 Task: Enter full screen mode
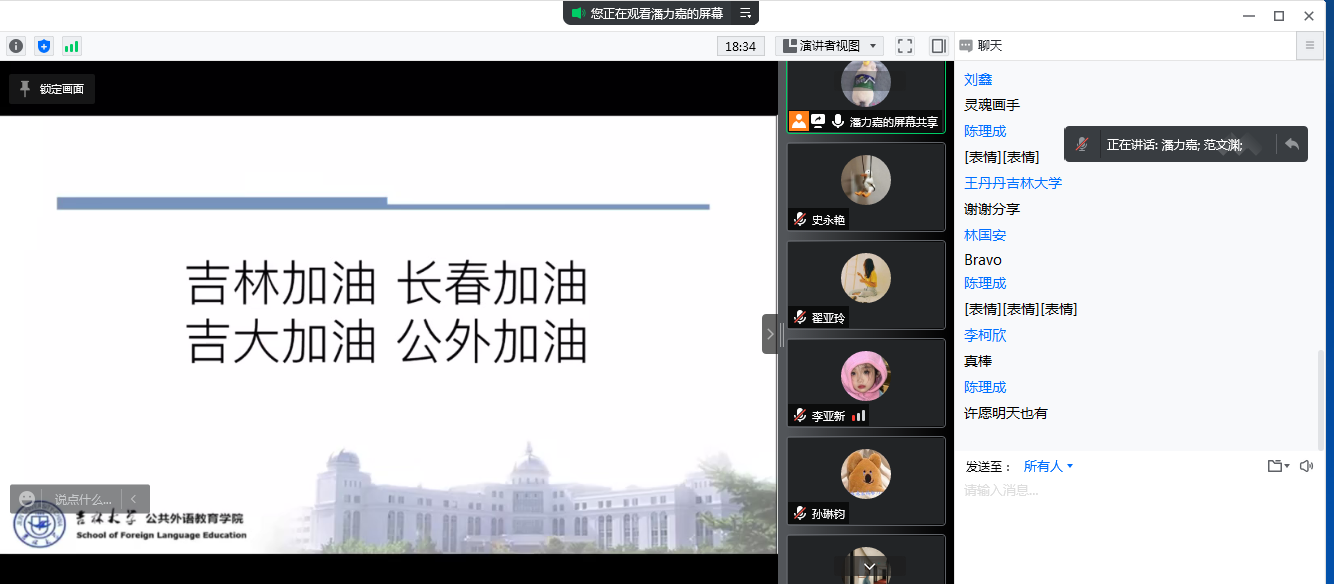(x=905, y=46)
